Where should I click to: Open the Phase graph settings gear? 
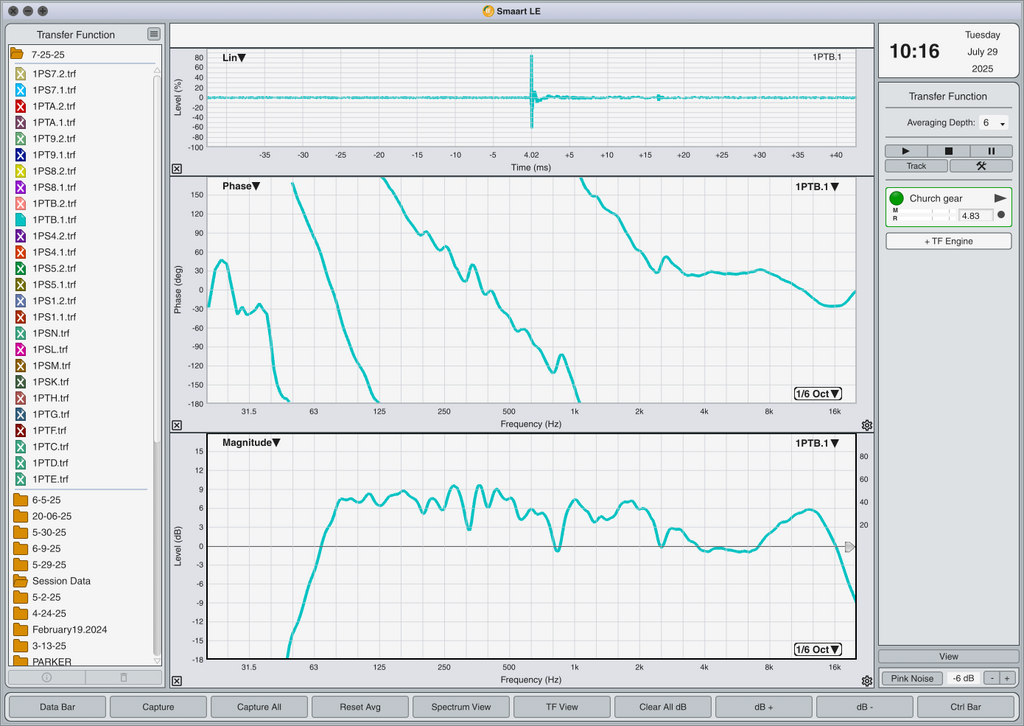pos(867,425)
